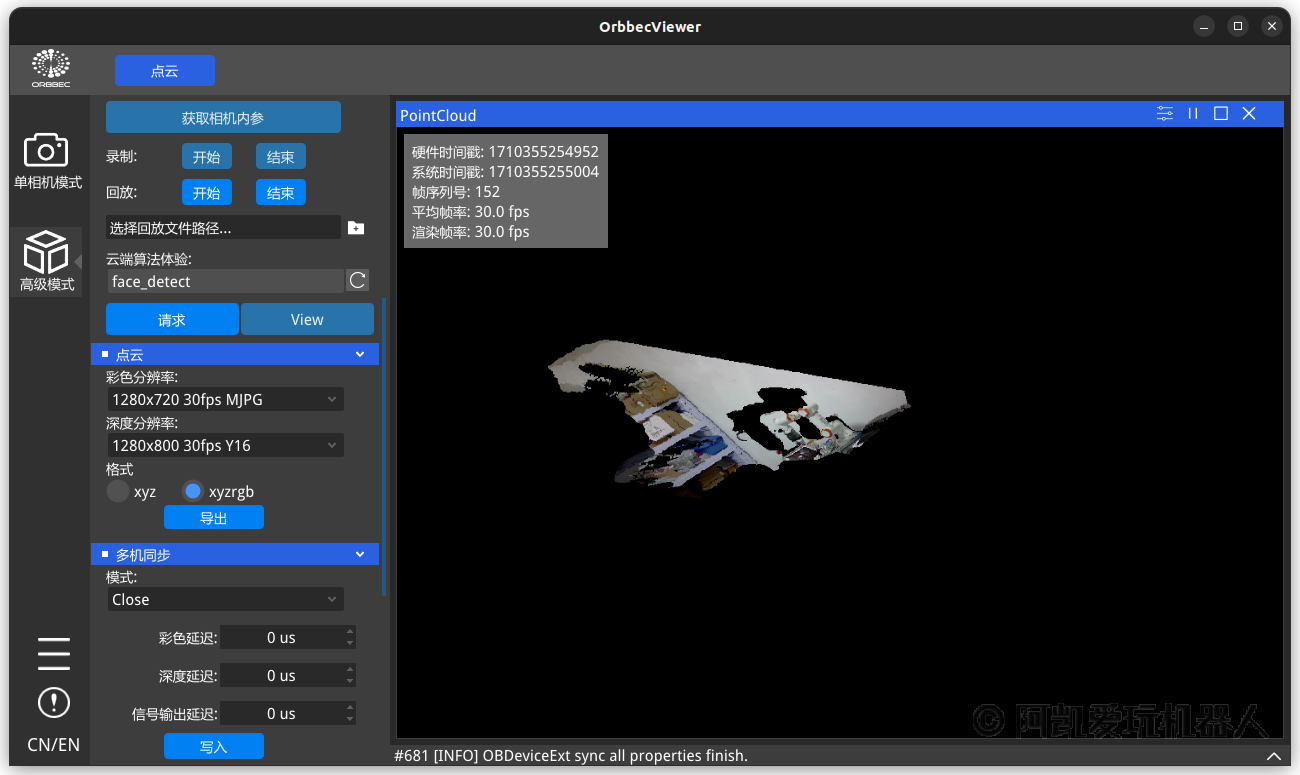1300x775 pixels.
Task: Maximize the PointCloud panel
Action: 1221,114
